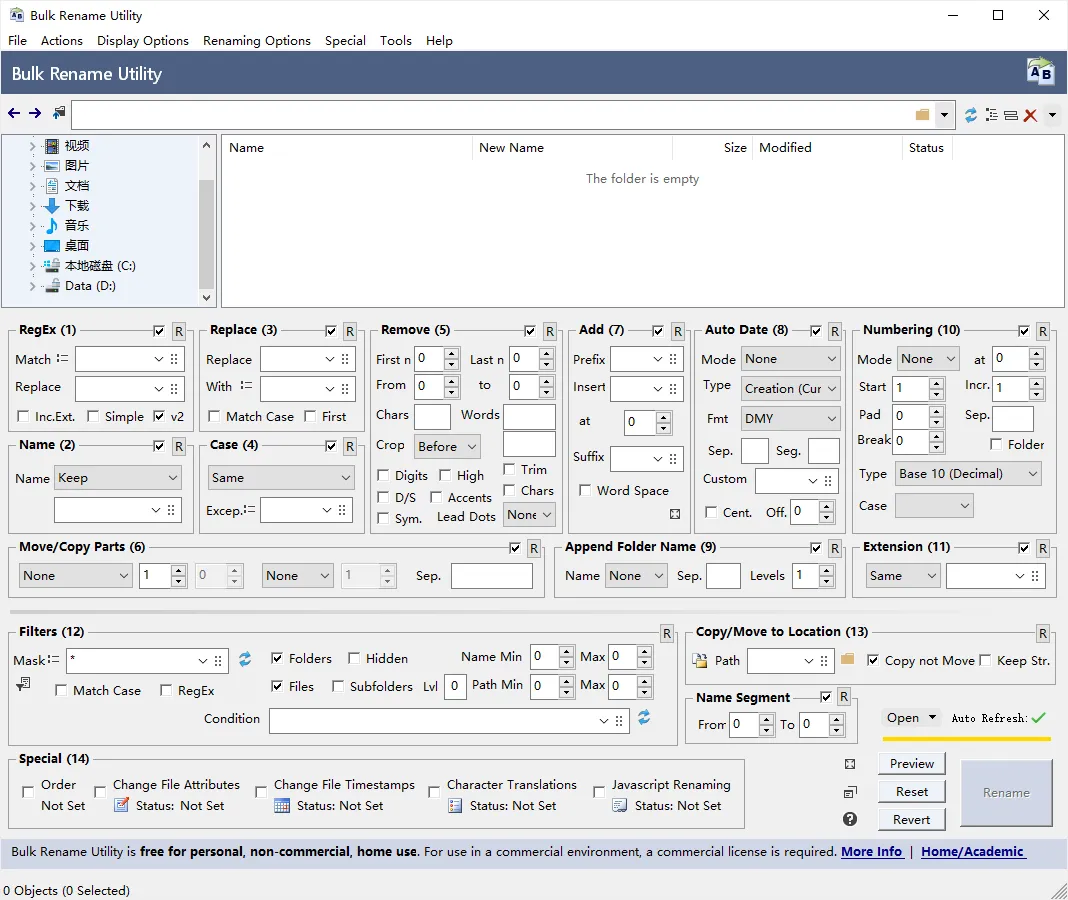Click the folder path input field
The width and height of the screenshot is (1068, 900).
pyautogui.click(x=490, y=114)
